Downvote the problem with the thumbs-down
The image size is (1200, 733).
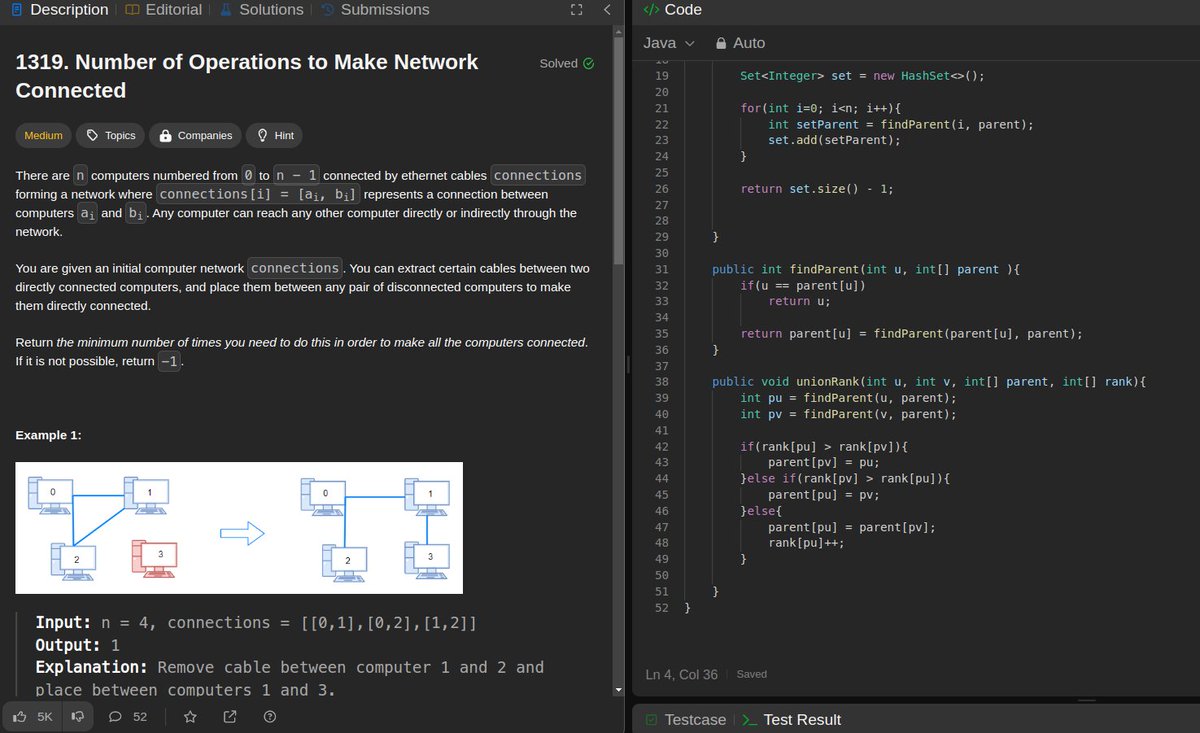coord(77,716)
